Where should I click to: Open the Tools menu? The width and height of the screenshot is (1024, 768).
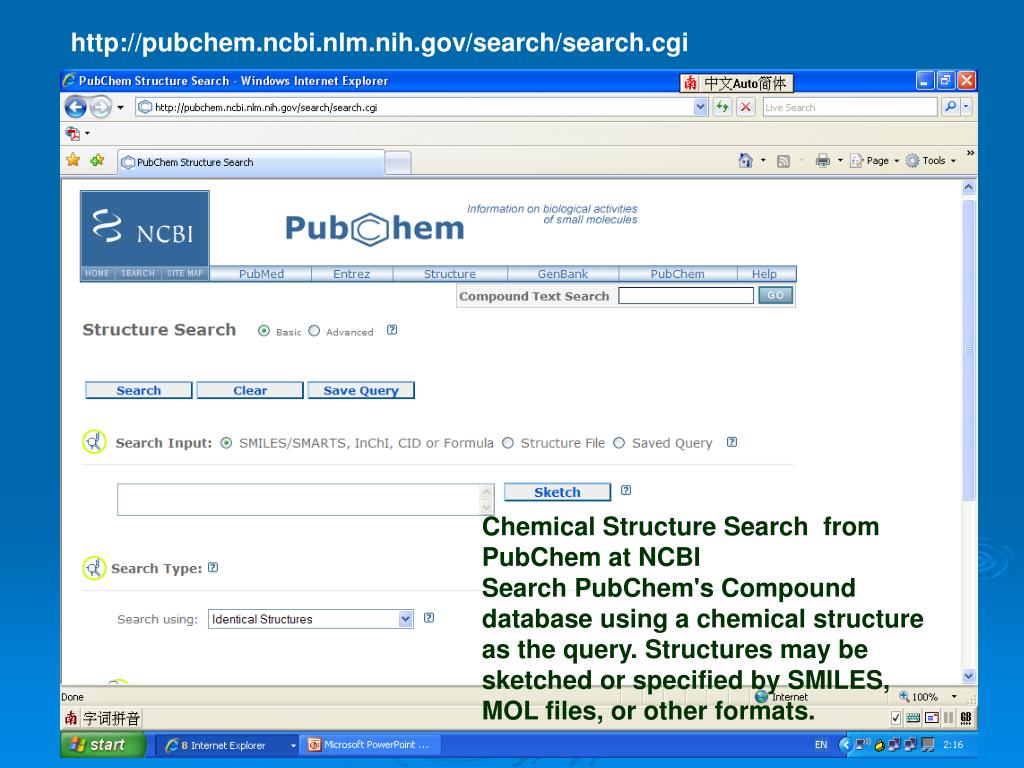(x=931, y=161)
